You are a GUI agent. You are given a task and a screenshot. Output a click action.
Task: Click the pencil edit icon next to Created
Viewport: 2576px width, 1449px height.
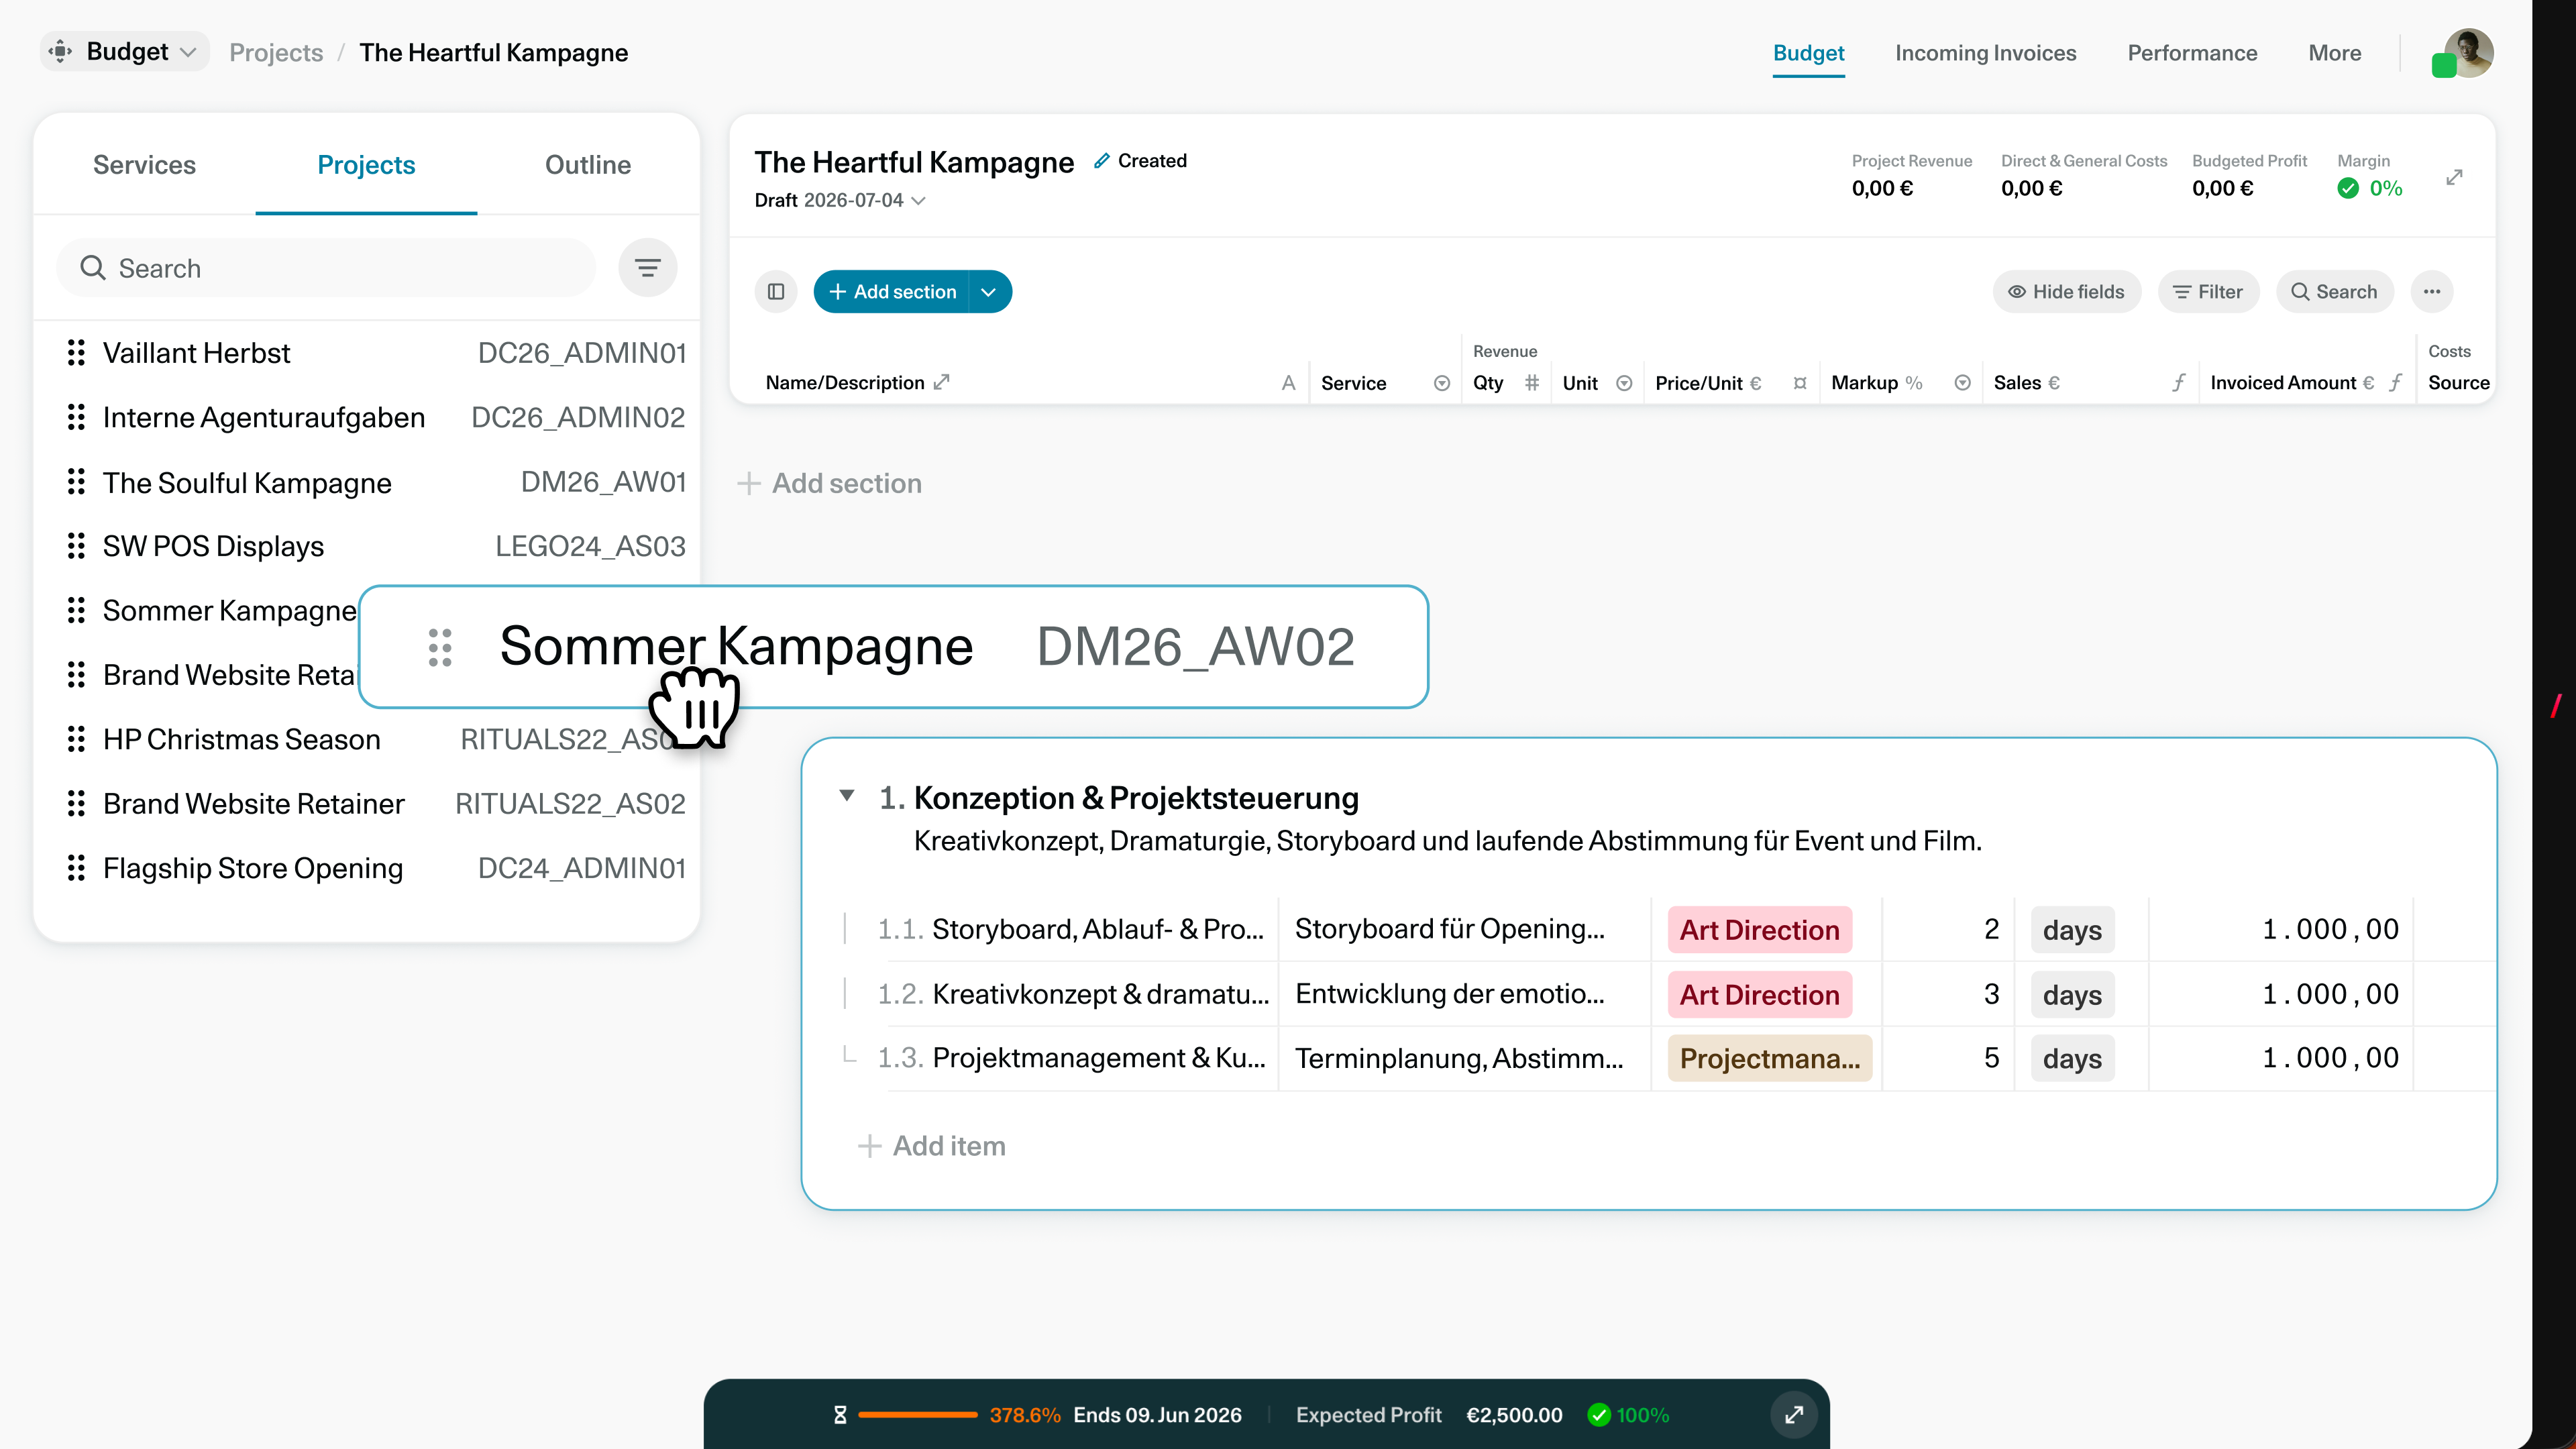1101,161
